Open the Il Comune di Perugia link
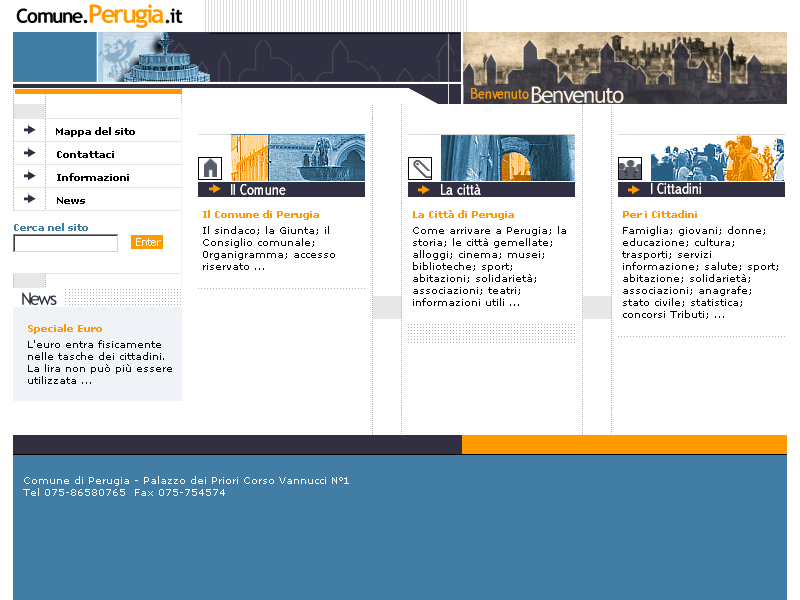The width and height of the screenshot is (800, 600). pyautogui.click(x=261, y=215)
